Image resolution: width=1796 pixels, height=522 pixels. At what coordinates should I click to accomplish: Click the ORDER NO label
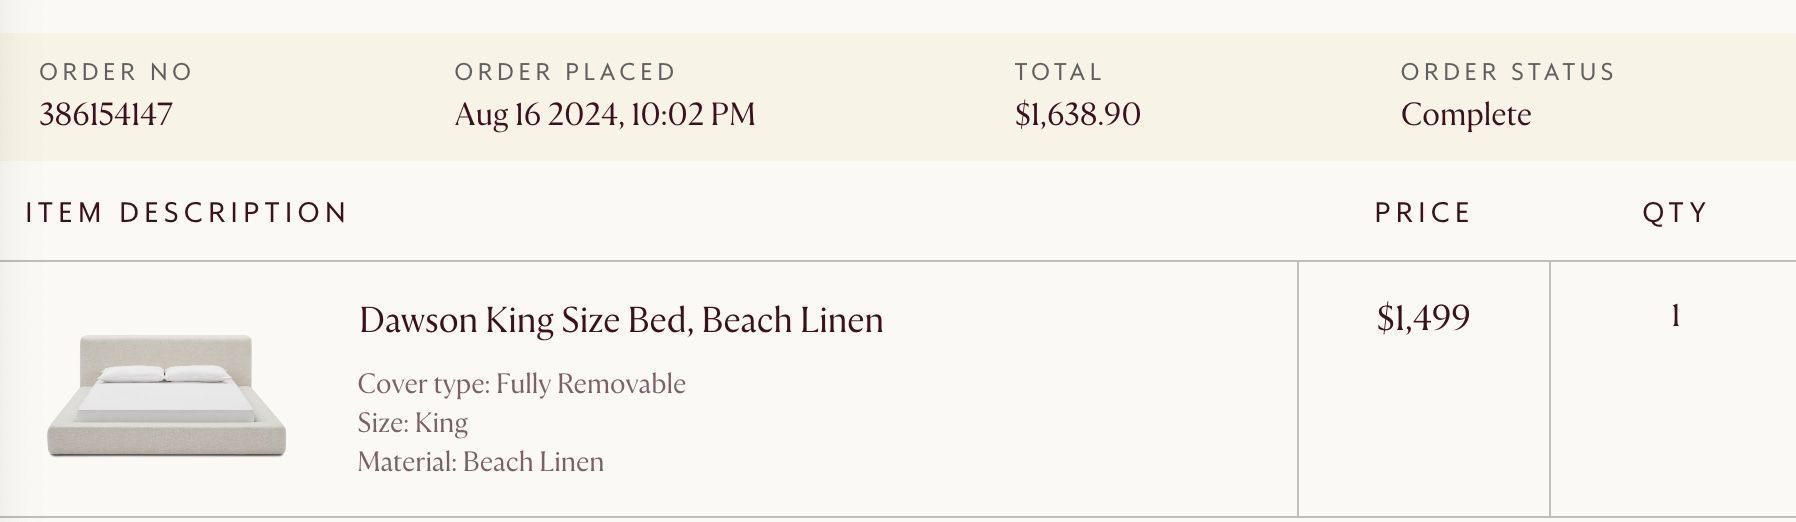click(116, 72)
